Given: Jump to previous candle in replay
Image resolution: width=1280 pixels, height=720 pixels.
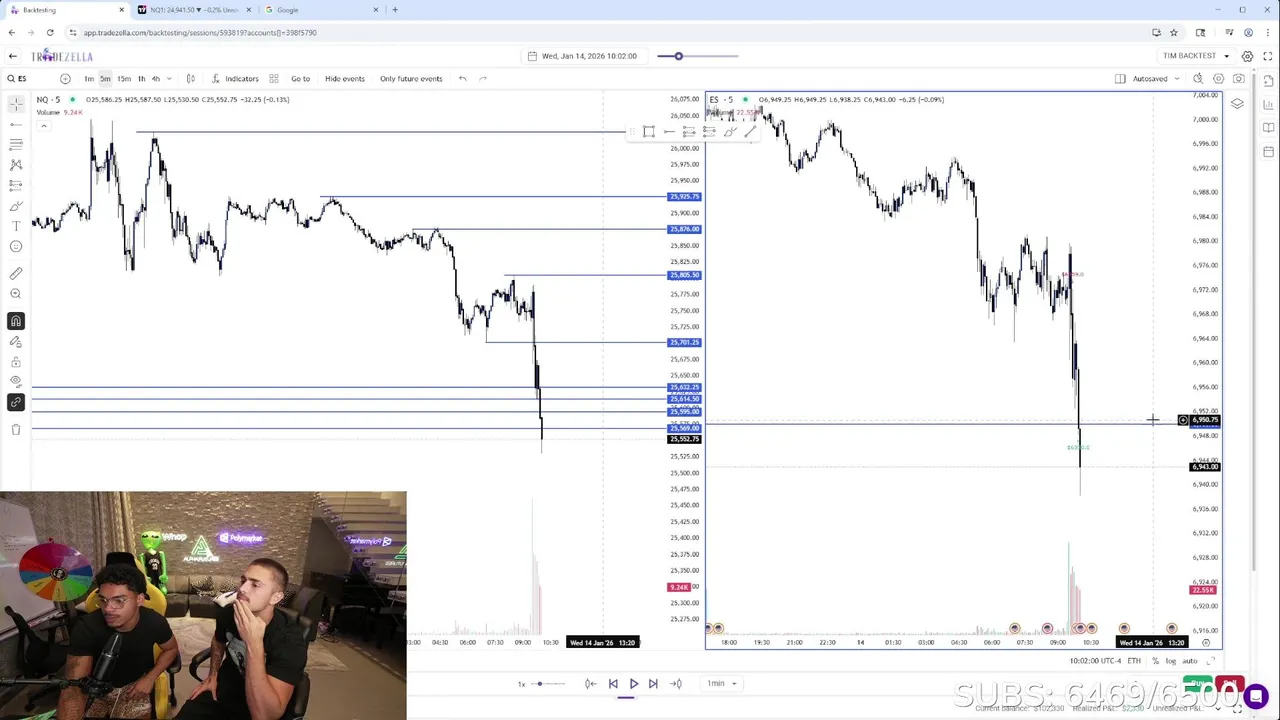Looking at the screenshot, I should tap(590, 684).
